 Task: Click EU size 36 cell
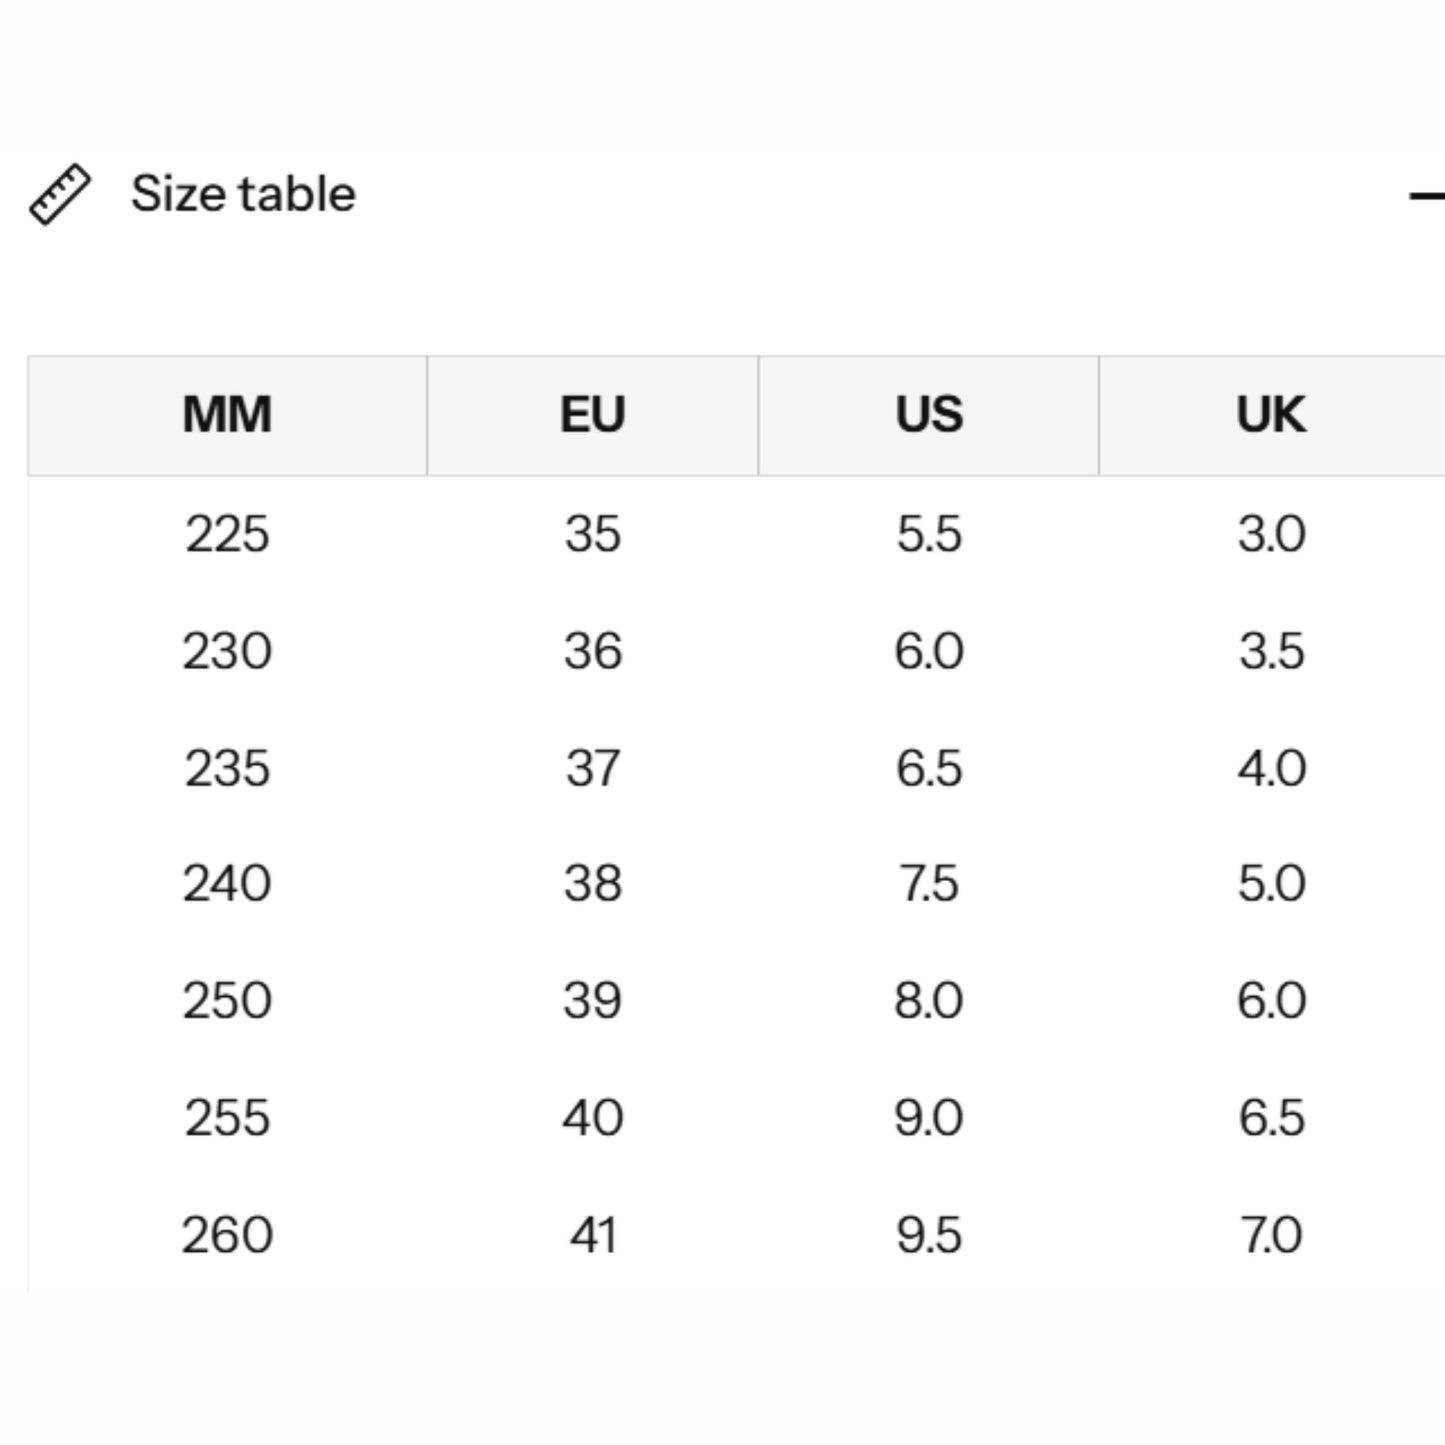click(593, 651)
